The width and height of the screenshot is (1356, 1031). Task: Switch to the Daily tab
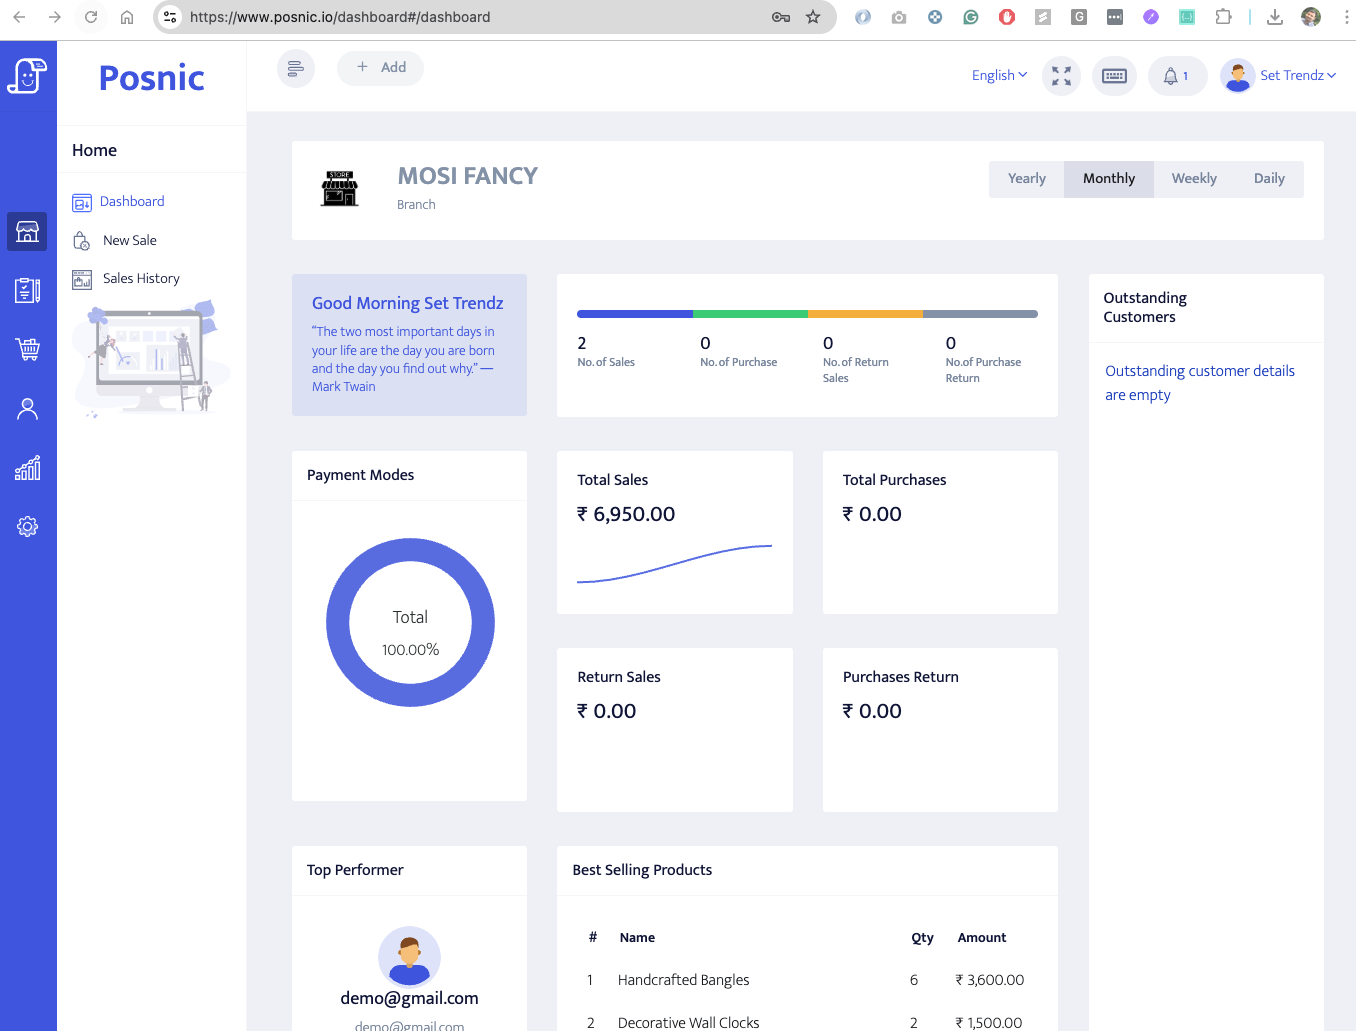tap(1269, 178)
